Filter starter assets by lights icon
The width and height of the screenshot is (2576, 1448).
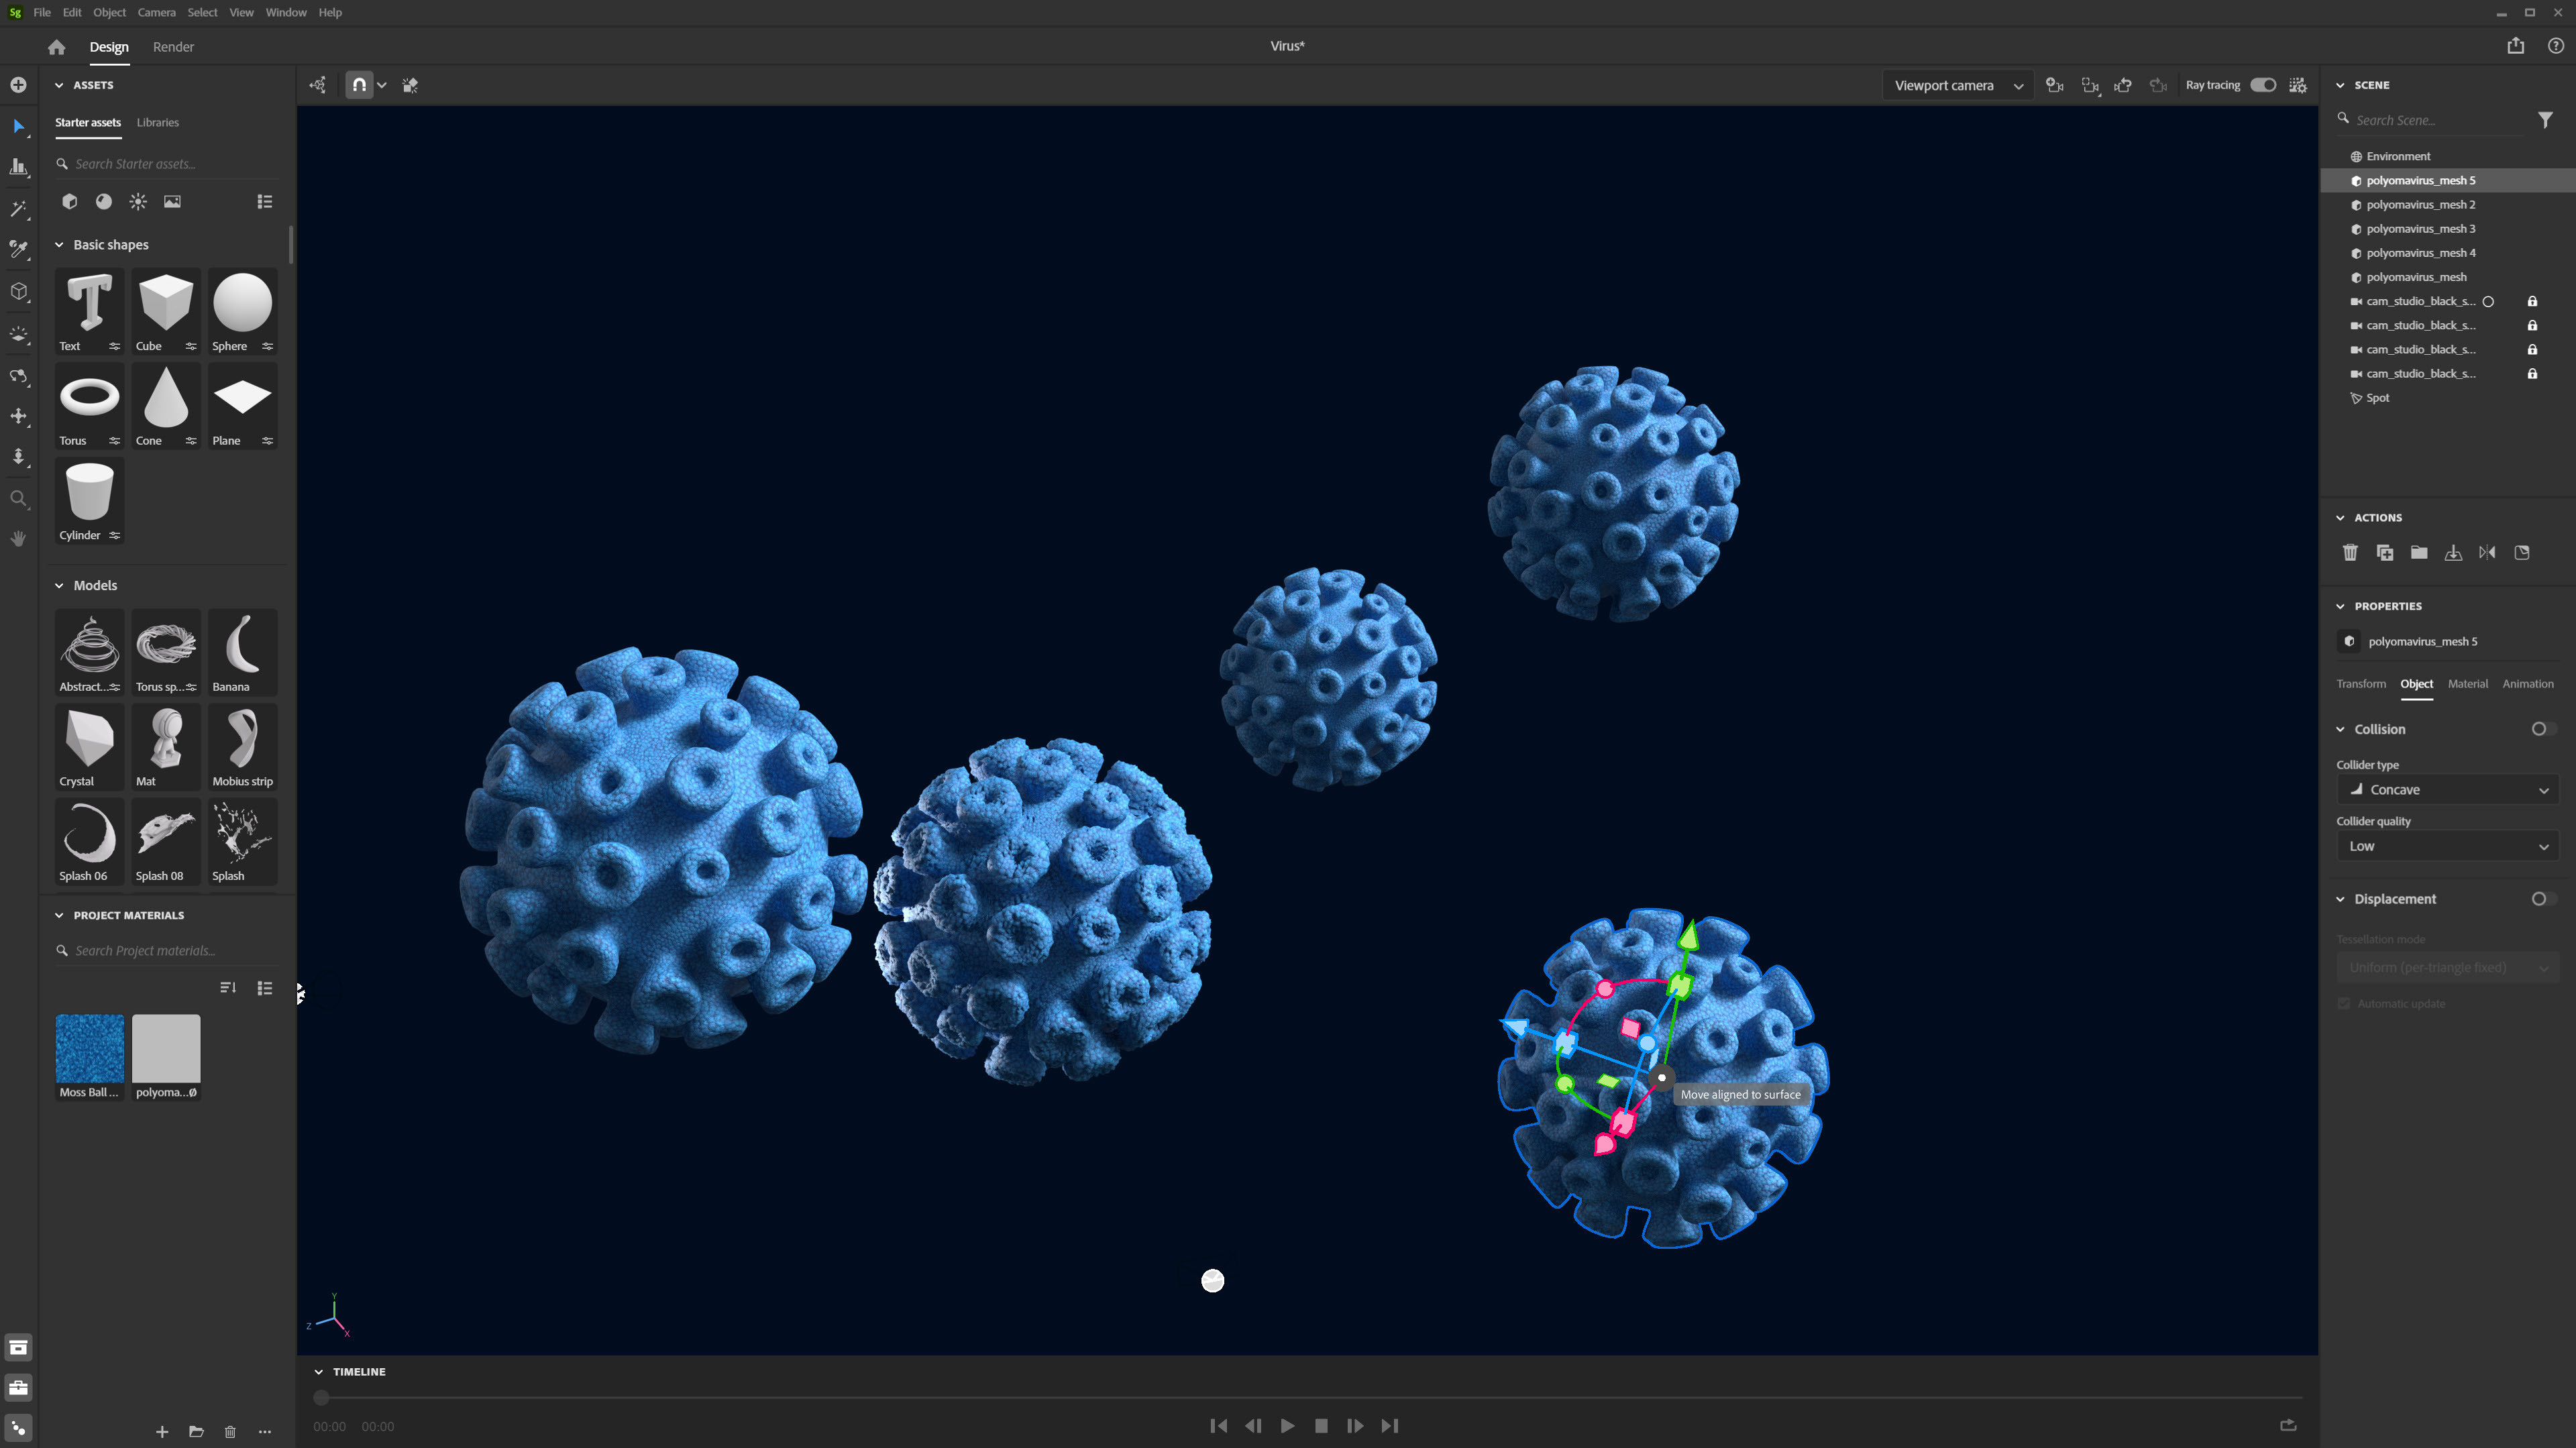(138, 202)
